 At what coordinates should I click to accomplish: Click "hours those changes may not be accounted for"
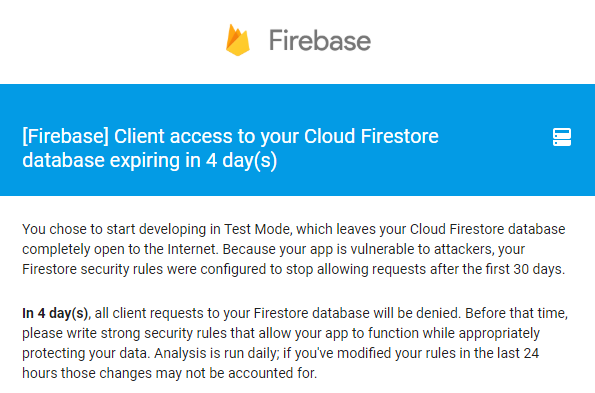click(x=169, y=373)
